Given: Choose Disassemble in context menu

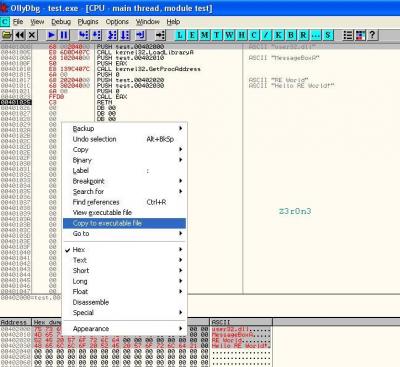Looking at the screenshot, I should click(x=124, y=302).
